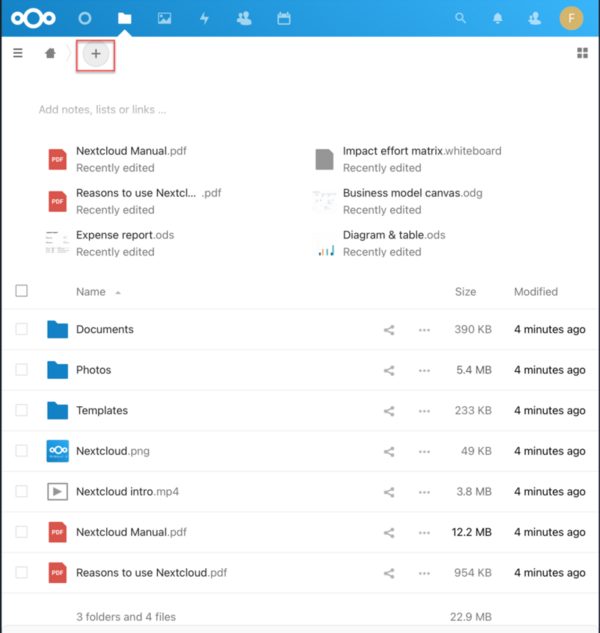This screenshot has width=600, height=633.
Task: Open more actions for Nextcloud.png
Action: click(424, 451)
